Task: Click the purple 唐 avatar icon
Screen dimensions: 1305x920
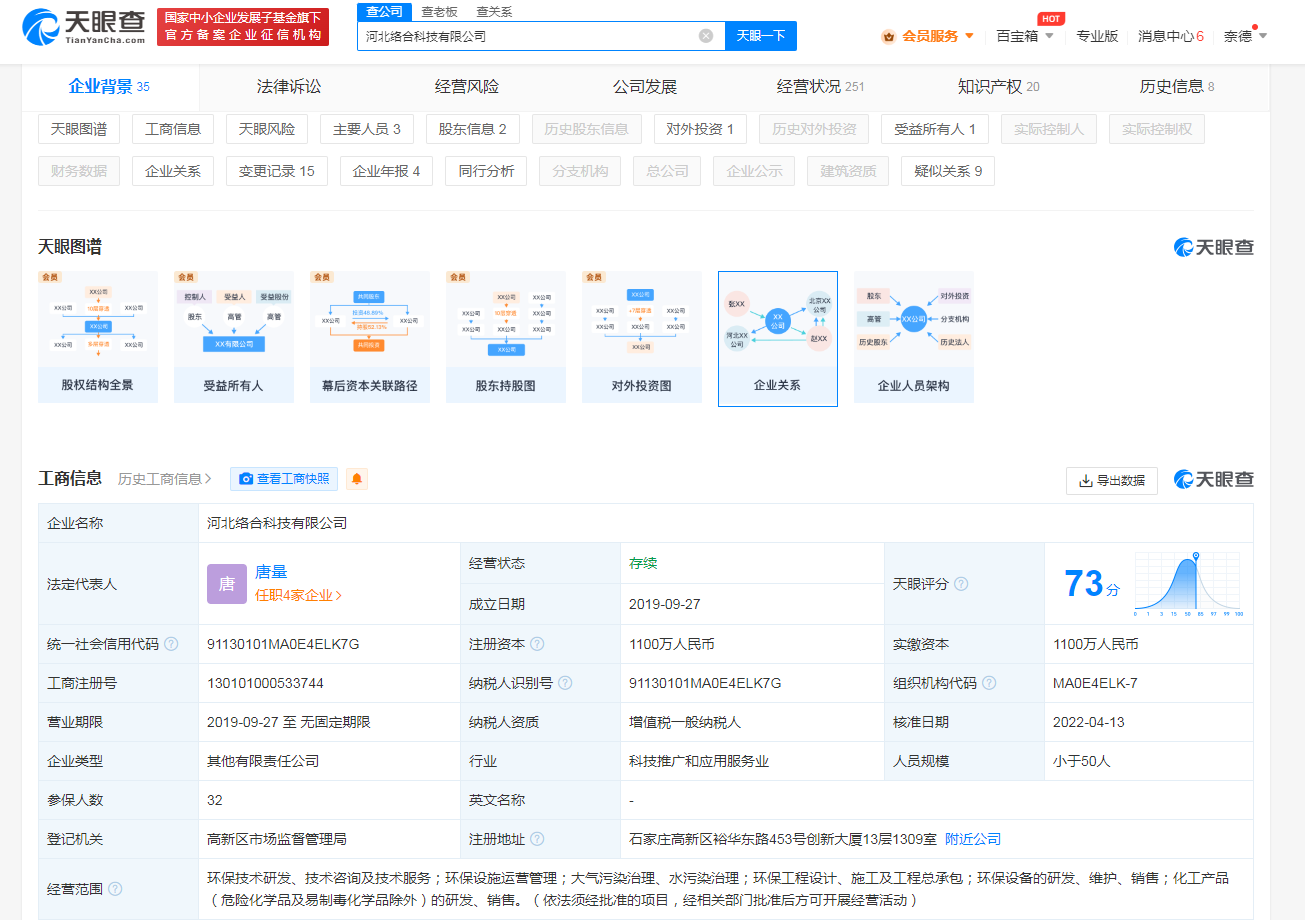Action: click(227, 584)
